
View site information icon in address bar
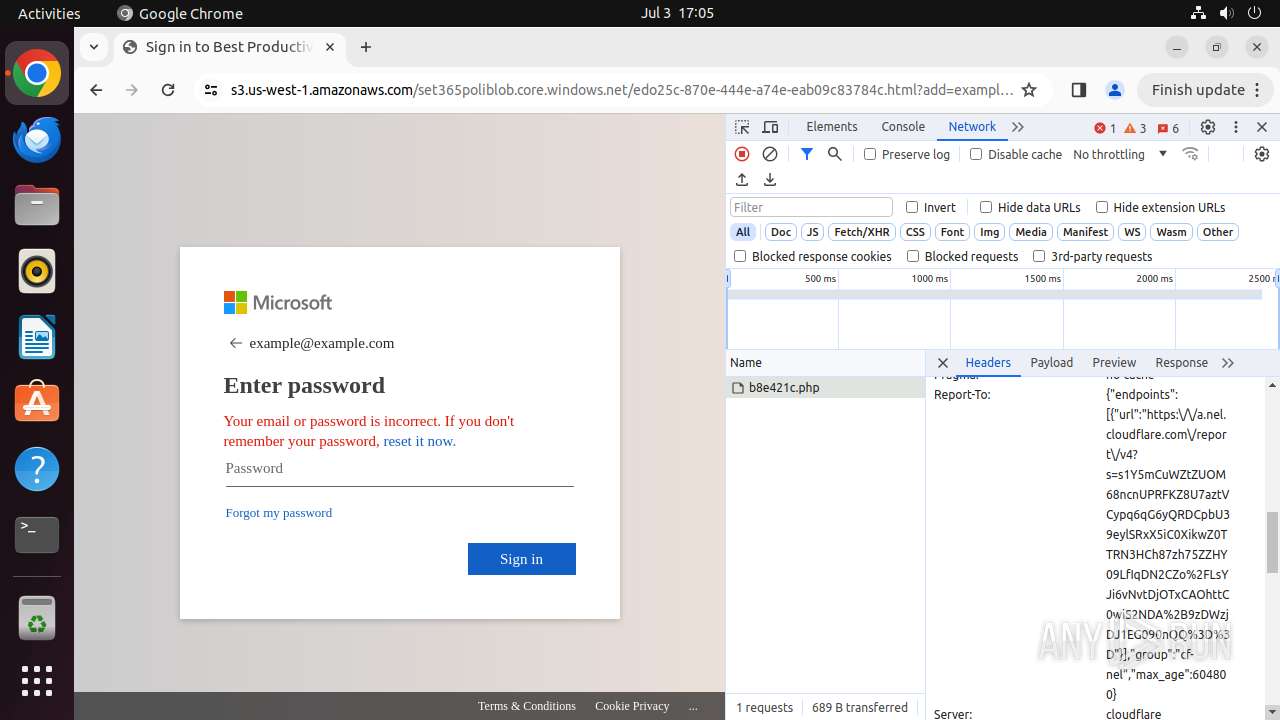point(210,90)
